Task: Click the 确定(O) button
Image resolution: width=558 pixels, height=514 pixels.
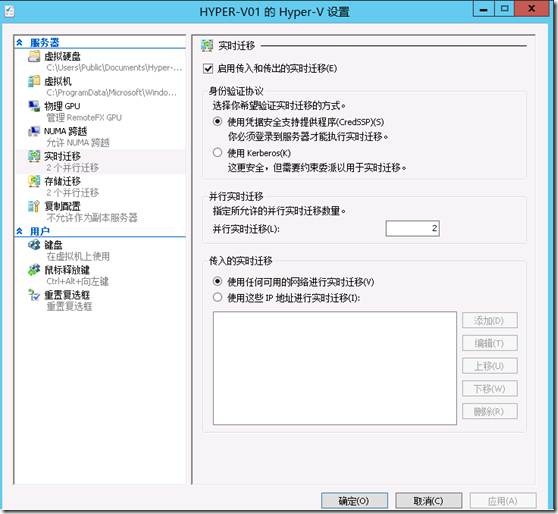Action: (354, 501)
